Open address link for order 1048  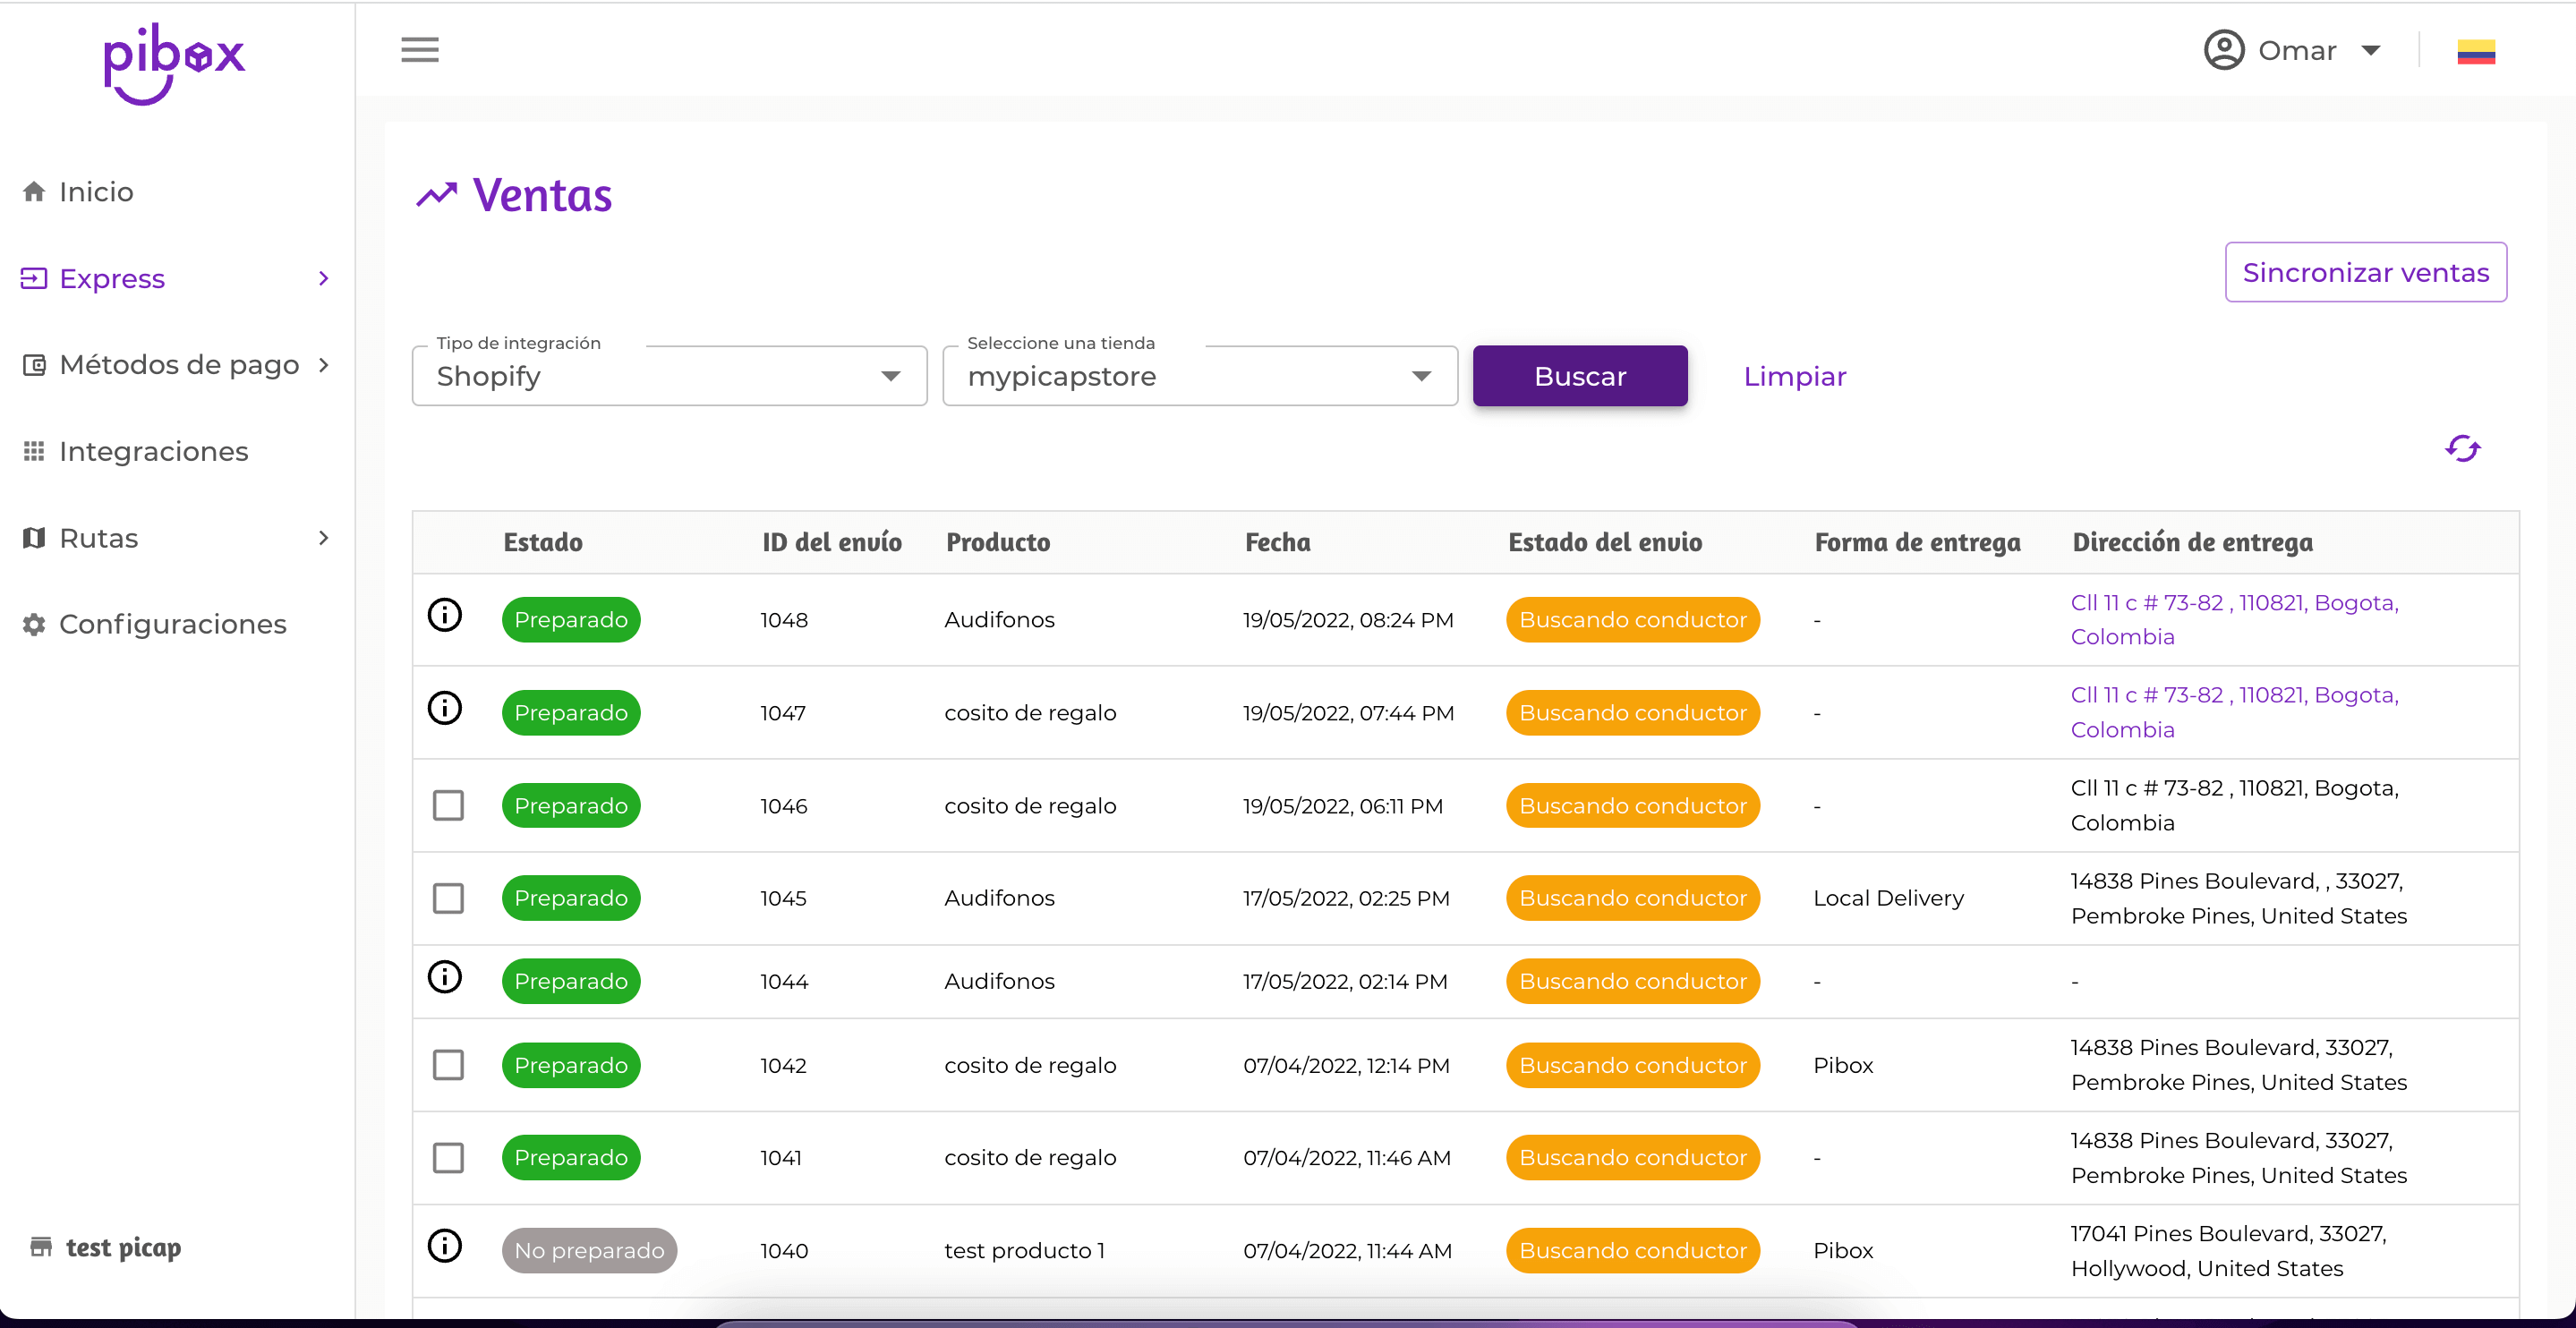[2235, 620]
